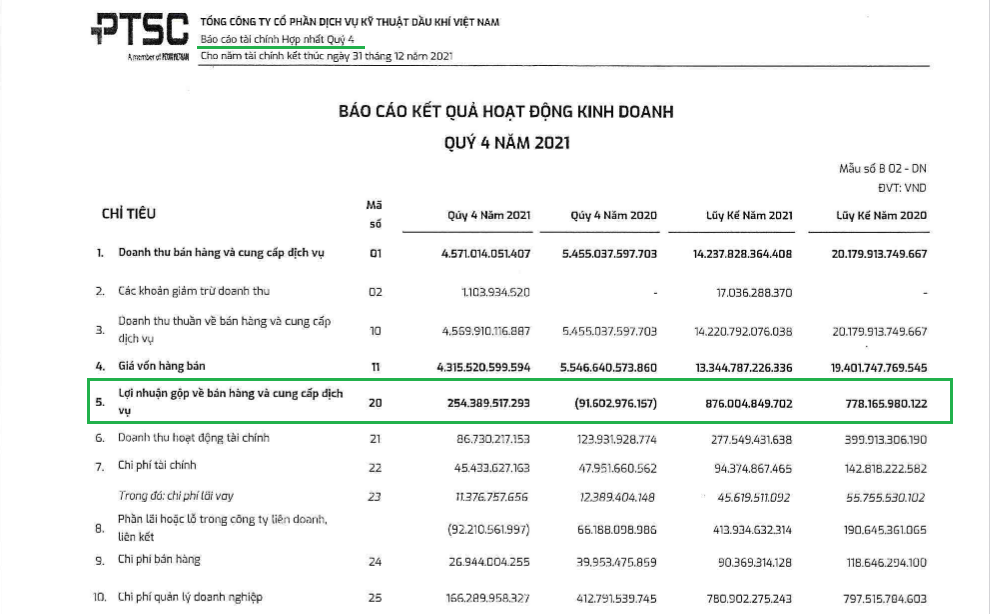Click value '45.619.511.092'
990x614 pixels.
click(x=754, y=498)
